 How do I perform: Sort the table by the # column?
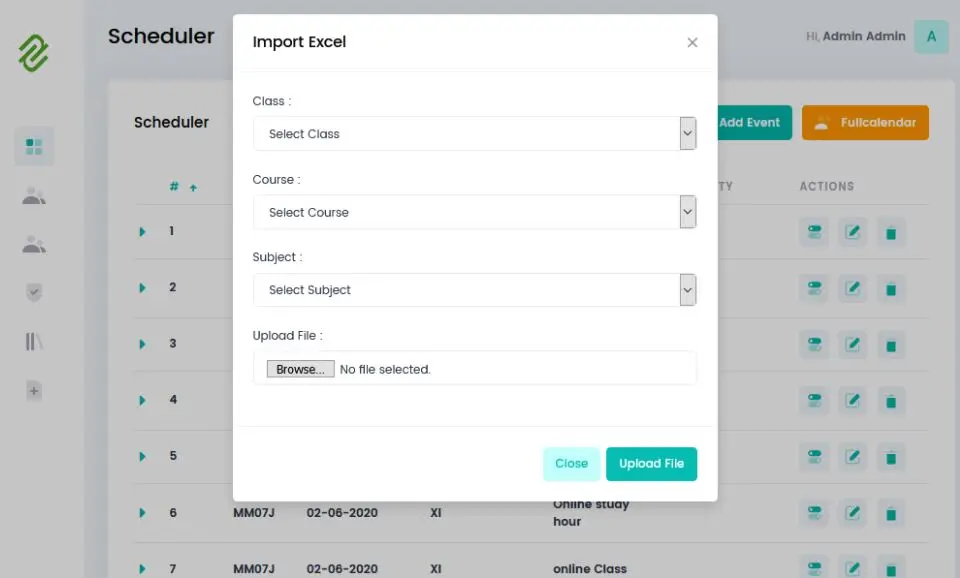173,186
